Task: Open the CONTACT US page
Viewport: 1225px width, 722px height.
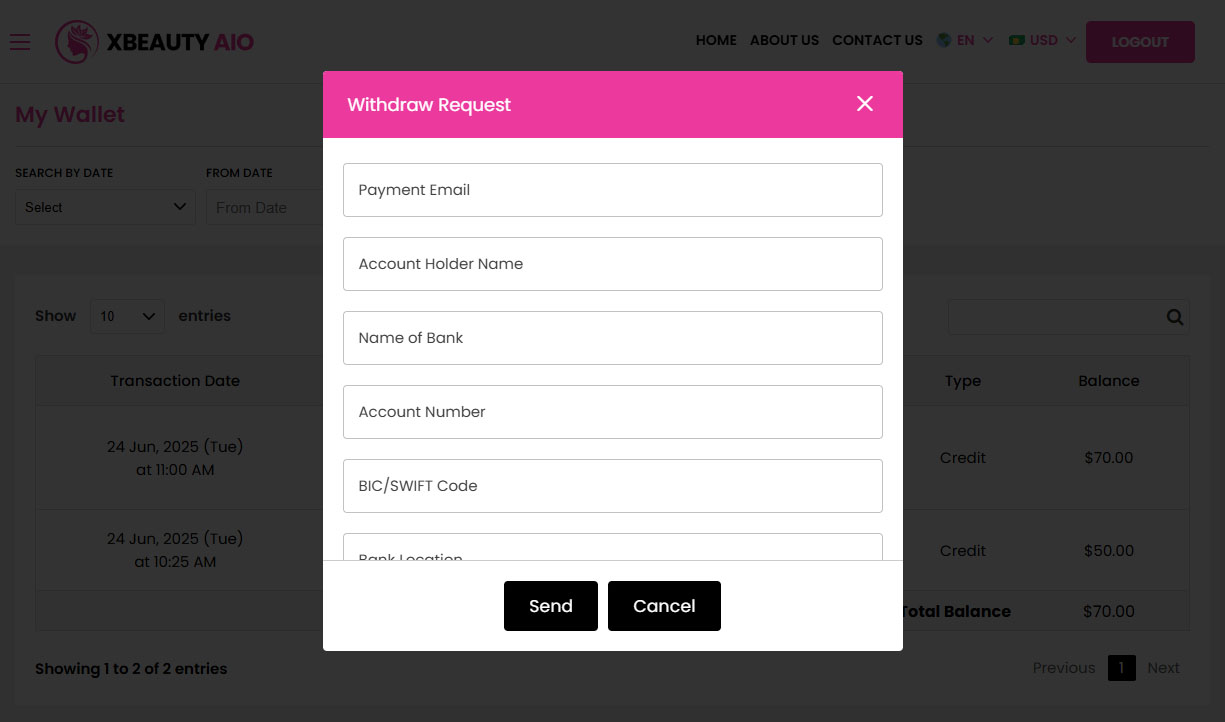Action: [877, 40]
